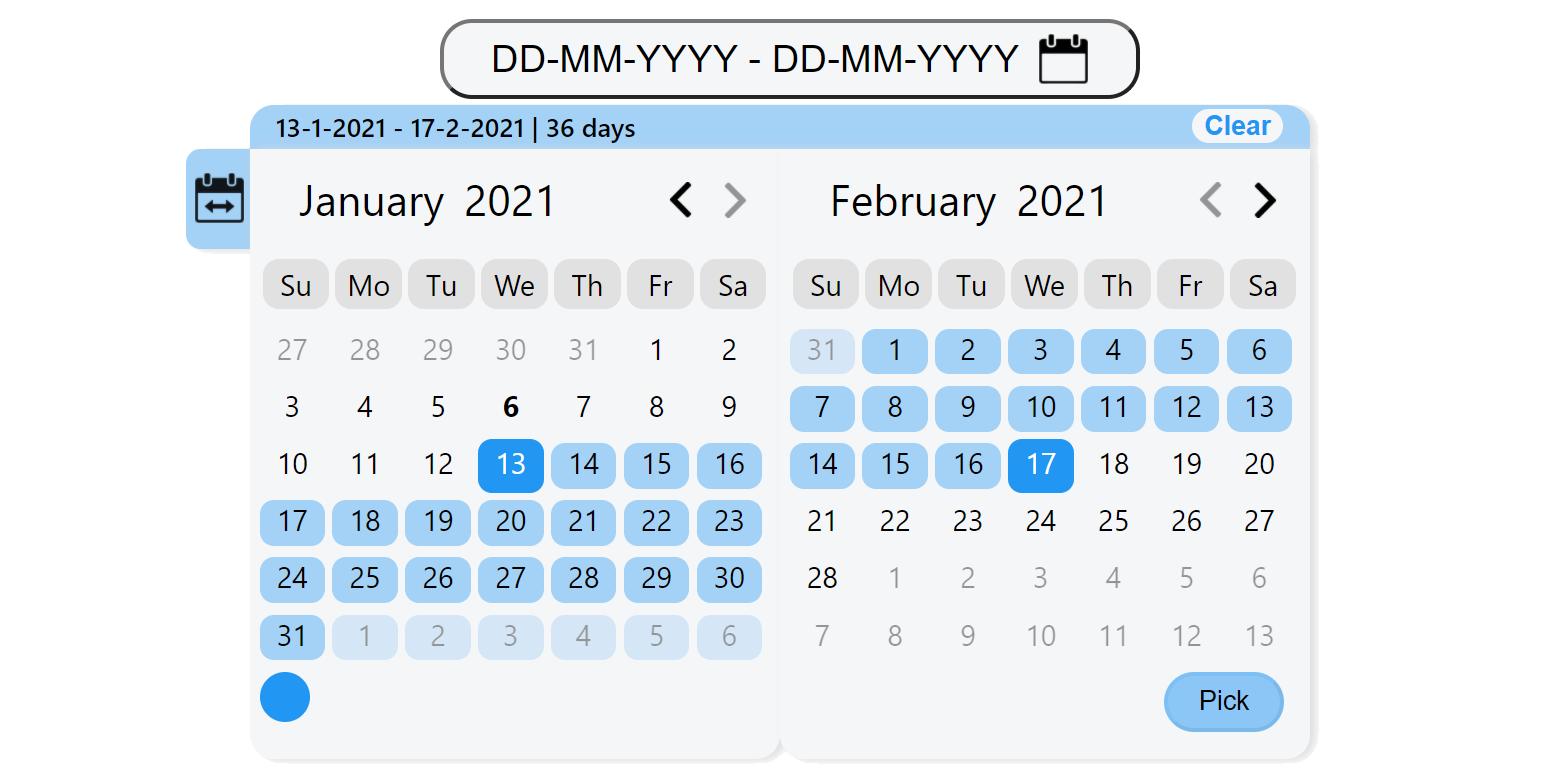Clear the selected date range
The image size is (1562, 780).
[x=1237, y=126]
